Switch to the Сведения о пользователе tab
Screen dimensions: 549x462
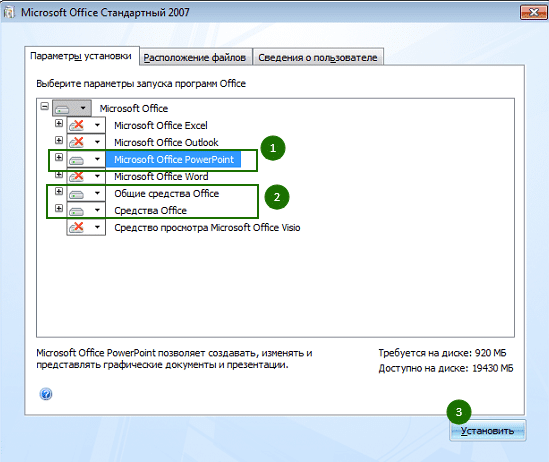[x=318, y=57]
